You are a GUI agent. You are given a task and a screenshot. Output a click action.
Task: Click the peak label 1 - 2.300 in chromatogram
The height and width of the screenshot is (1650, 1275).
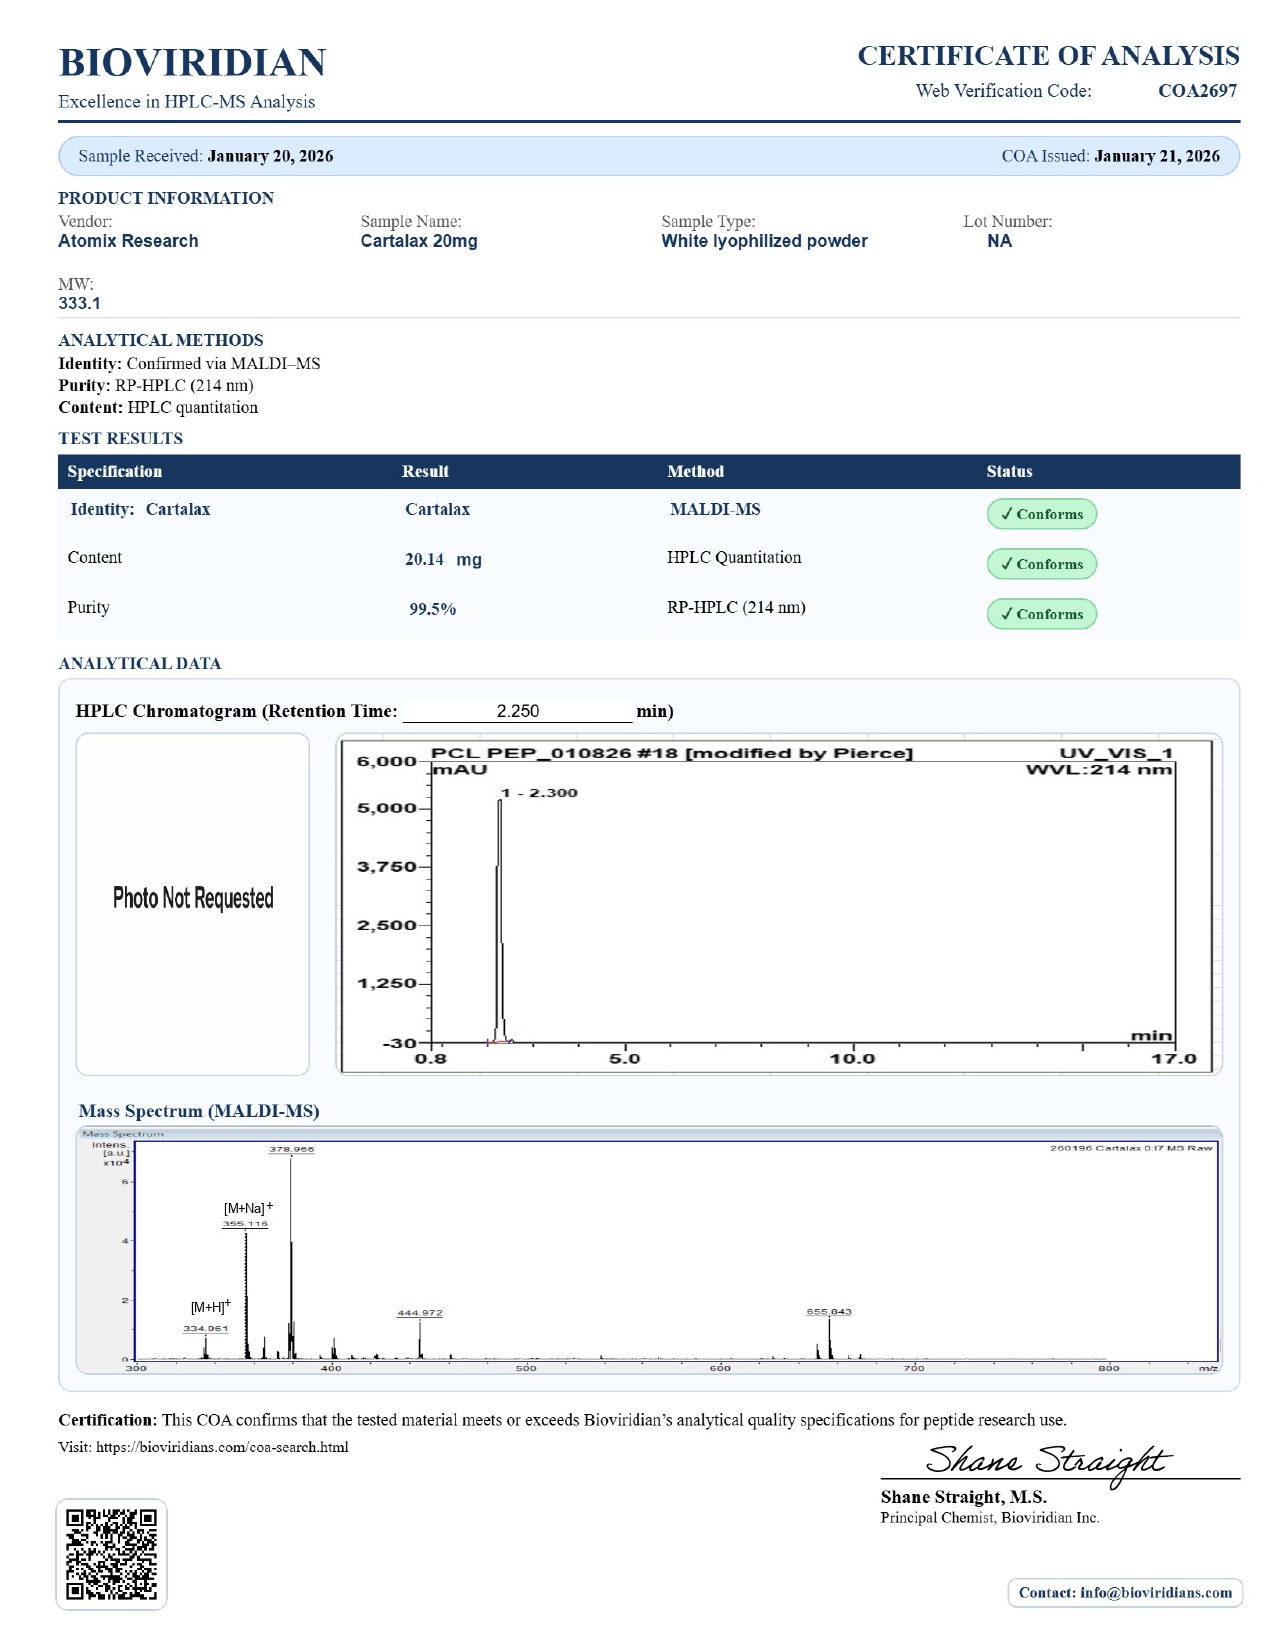(x=539, y=793)
